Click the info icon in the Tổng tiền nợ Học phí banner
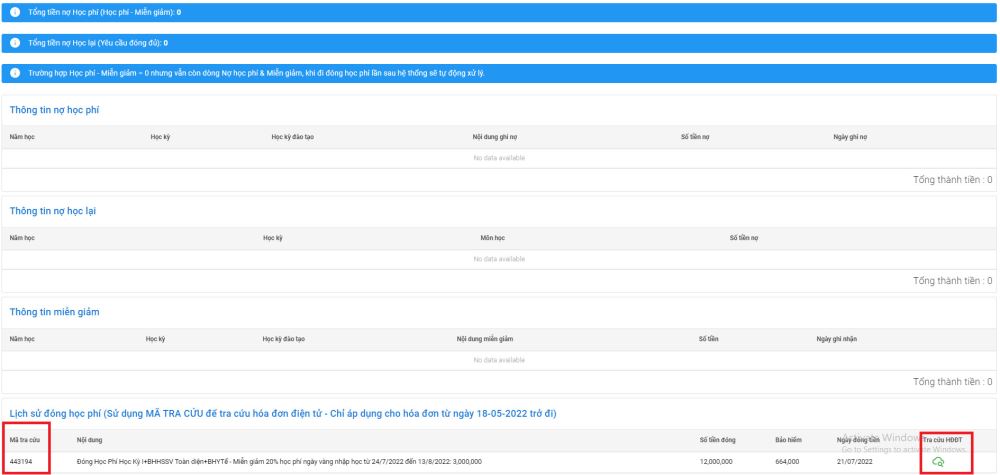This screenshot has width=1000, height=475. [15, 13]
